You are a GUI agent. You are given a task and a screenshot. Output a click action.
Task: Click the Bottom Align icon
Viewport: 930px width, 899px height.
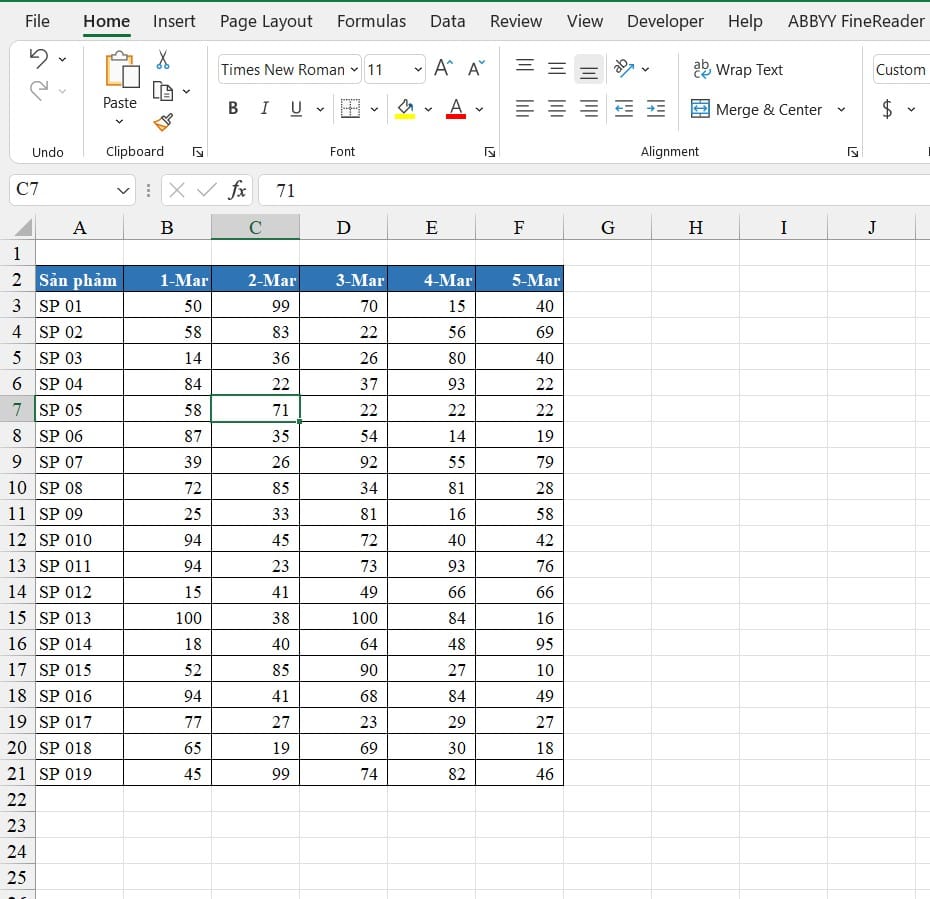coord(588,71)
